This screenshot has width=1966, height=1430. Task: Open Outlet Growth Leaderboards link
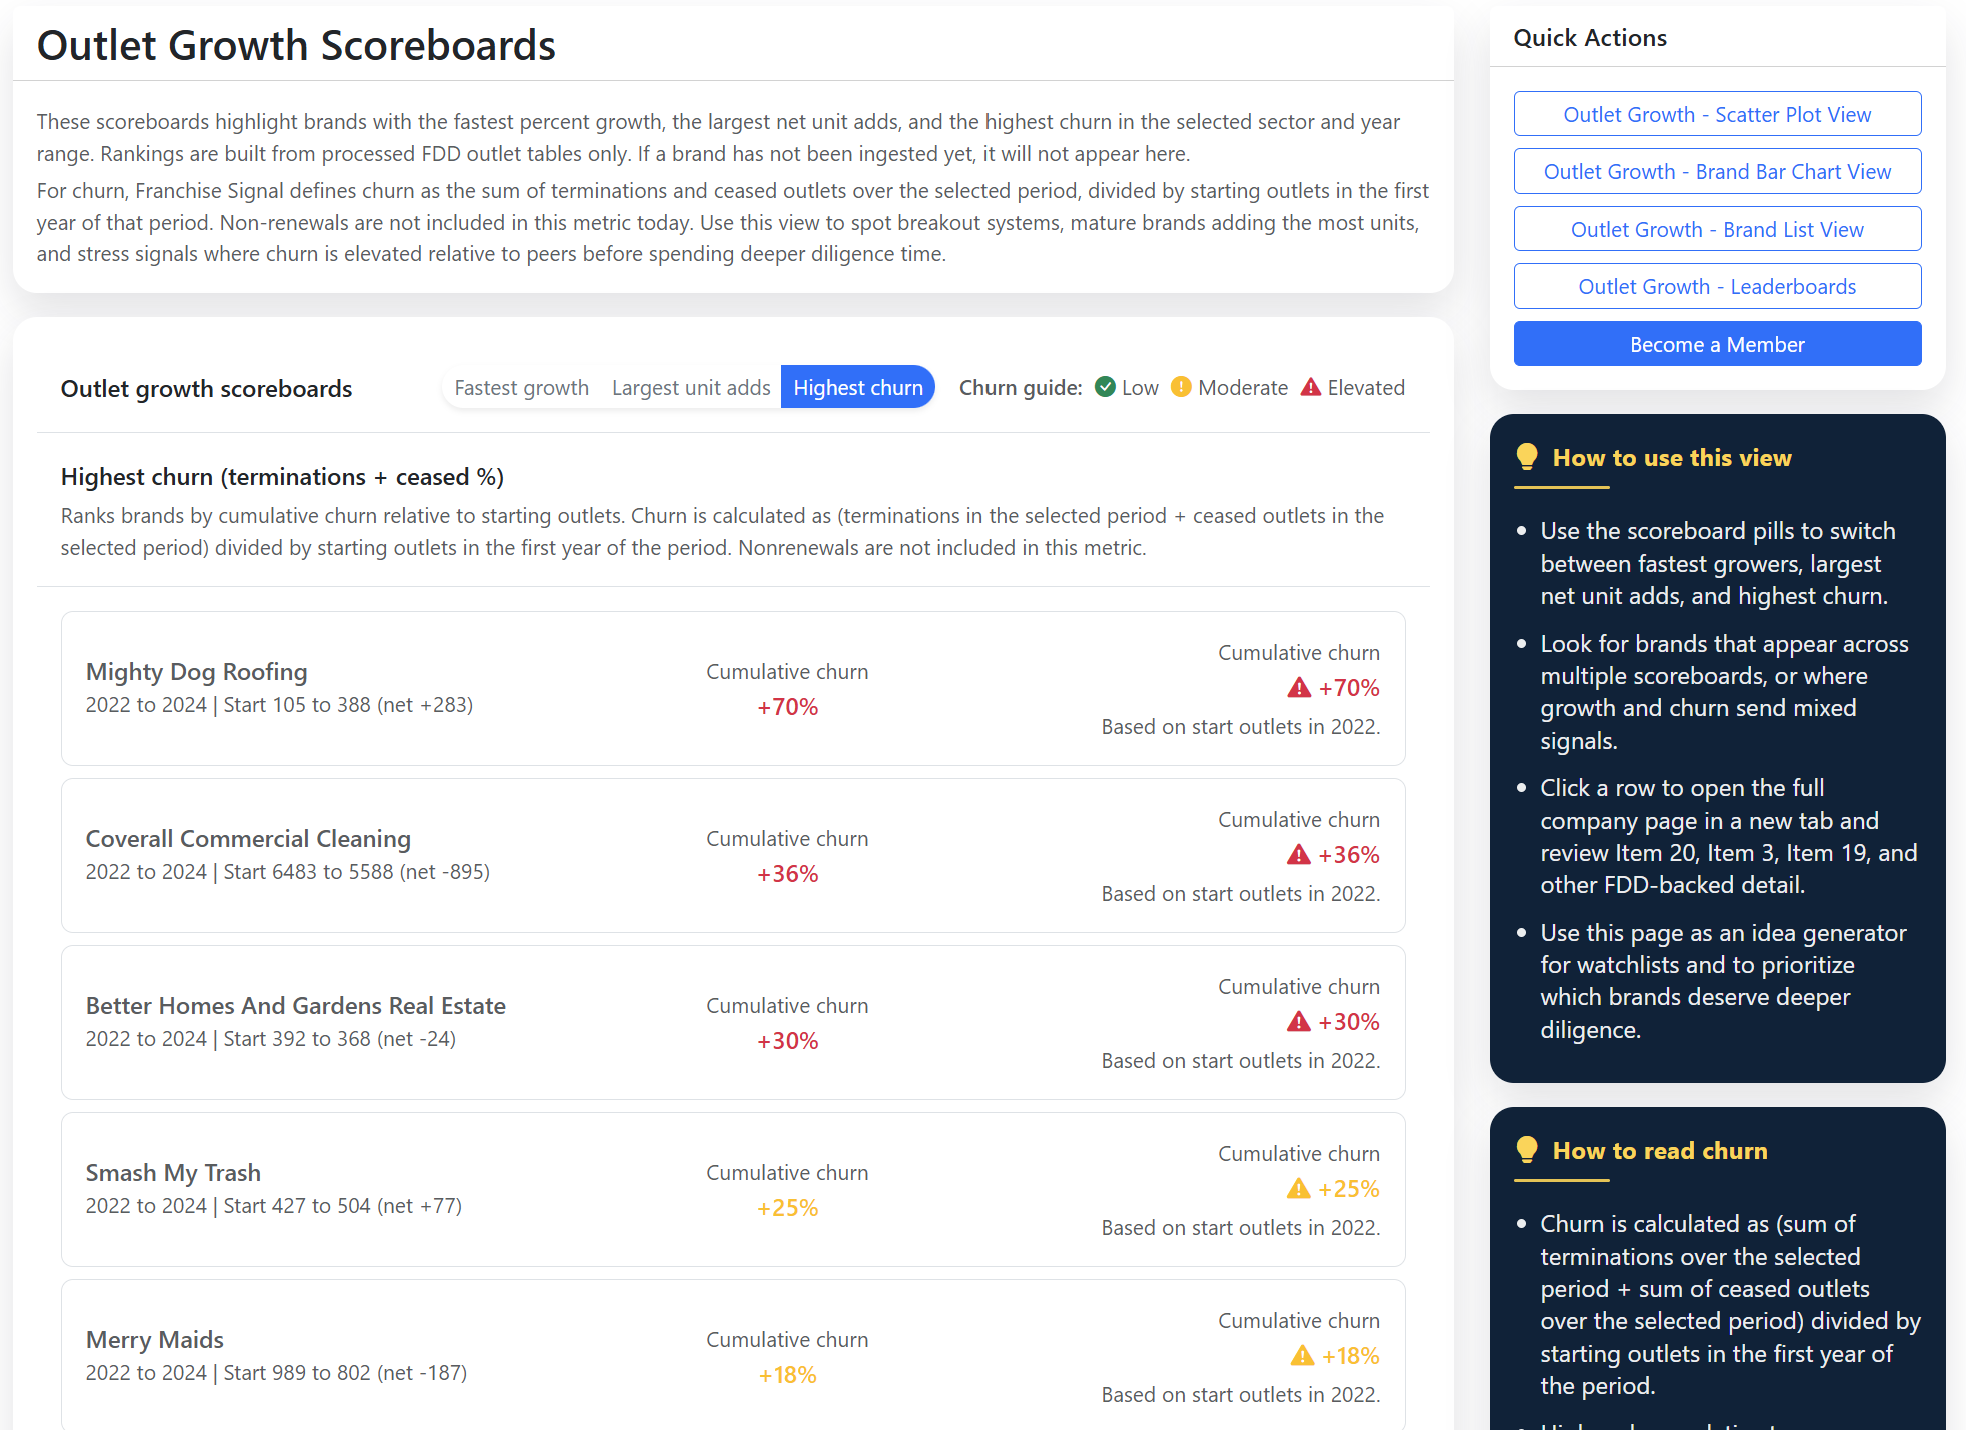[1717, 286]
